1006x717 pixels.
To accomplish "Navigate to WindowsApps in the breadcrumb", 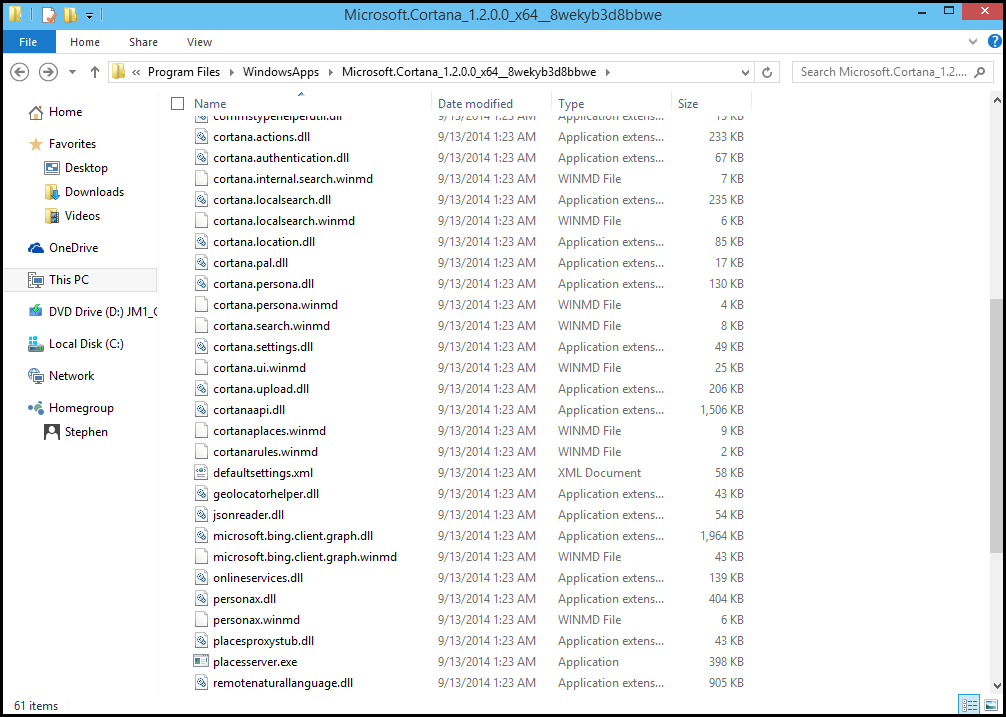I will tap(280, 72).
